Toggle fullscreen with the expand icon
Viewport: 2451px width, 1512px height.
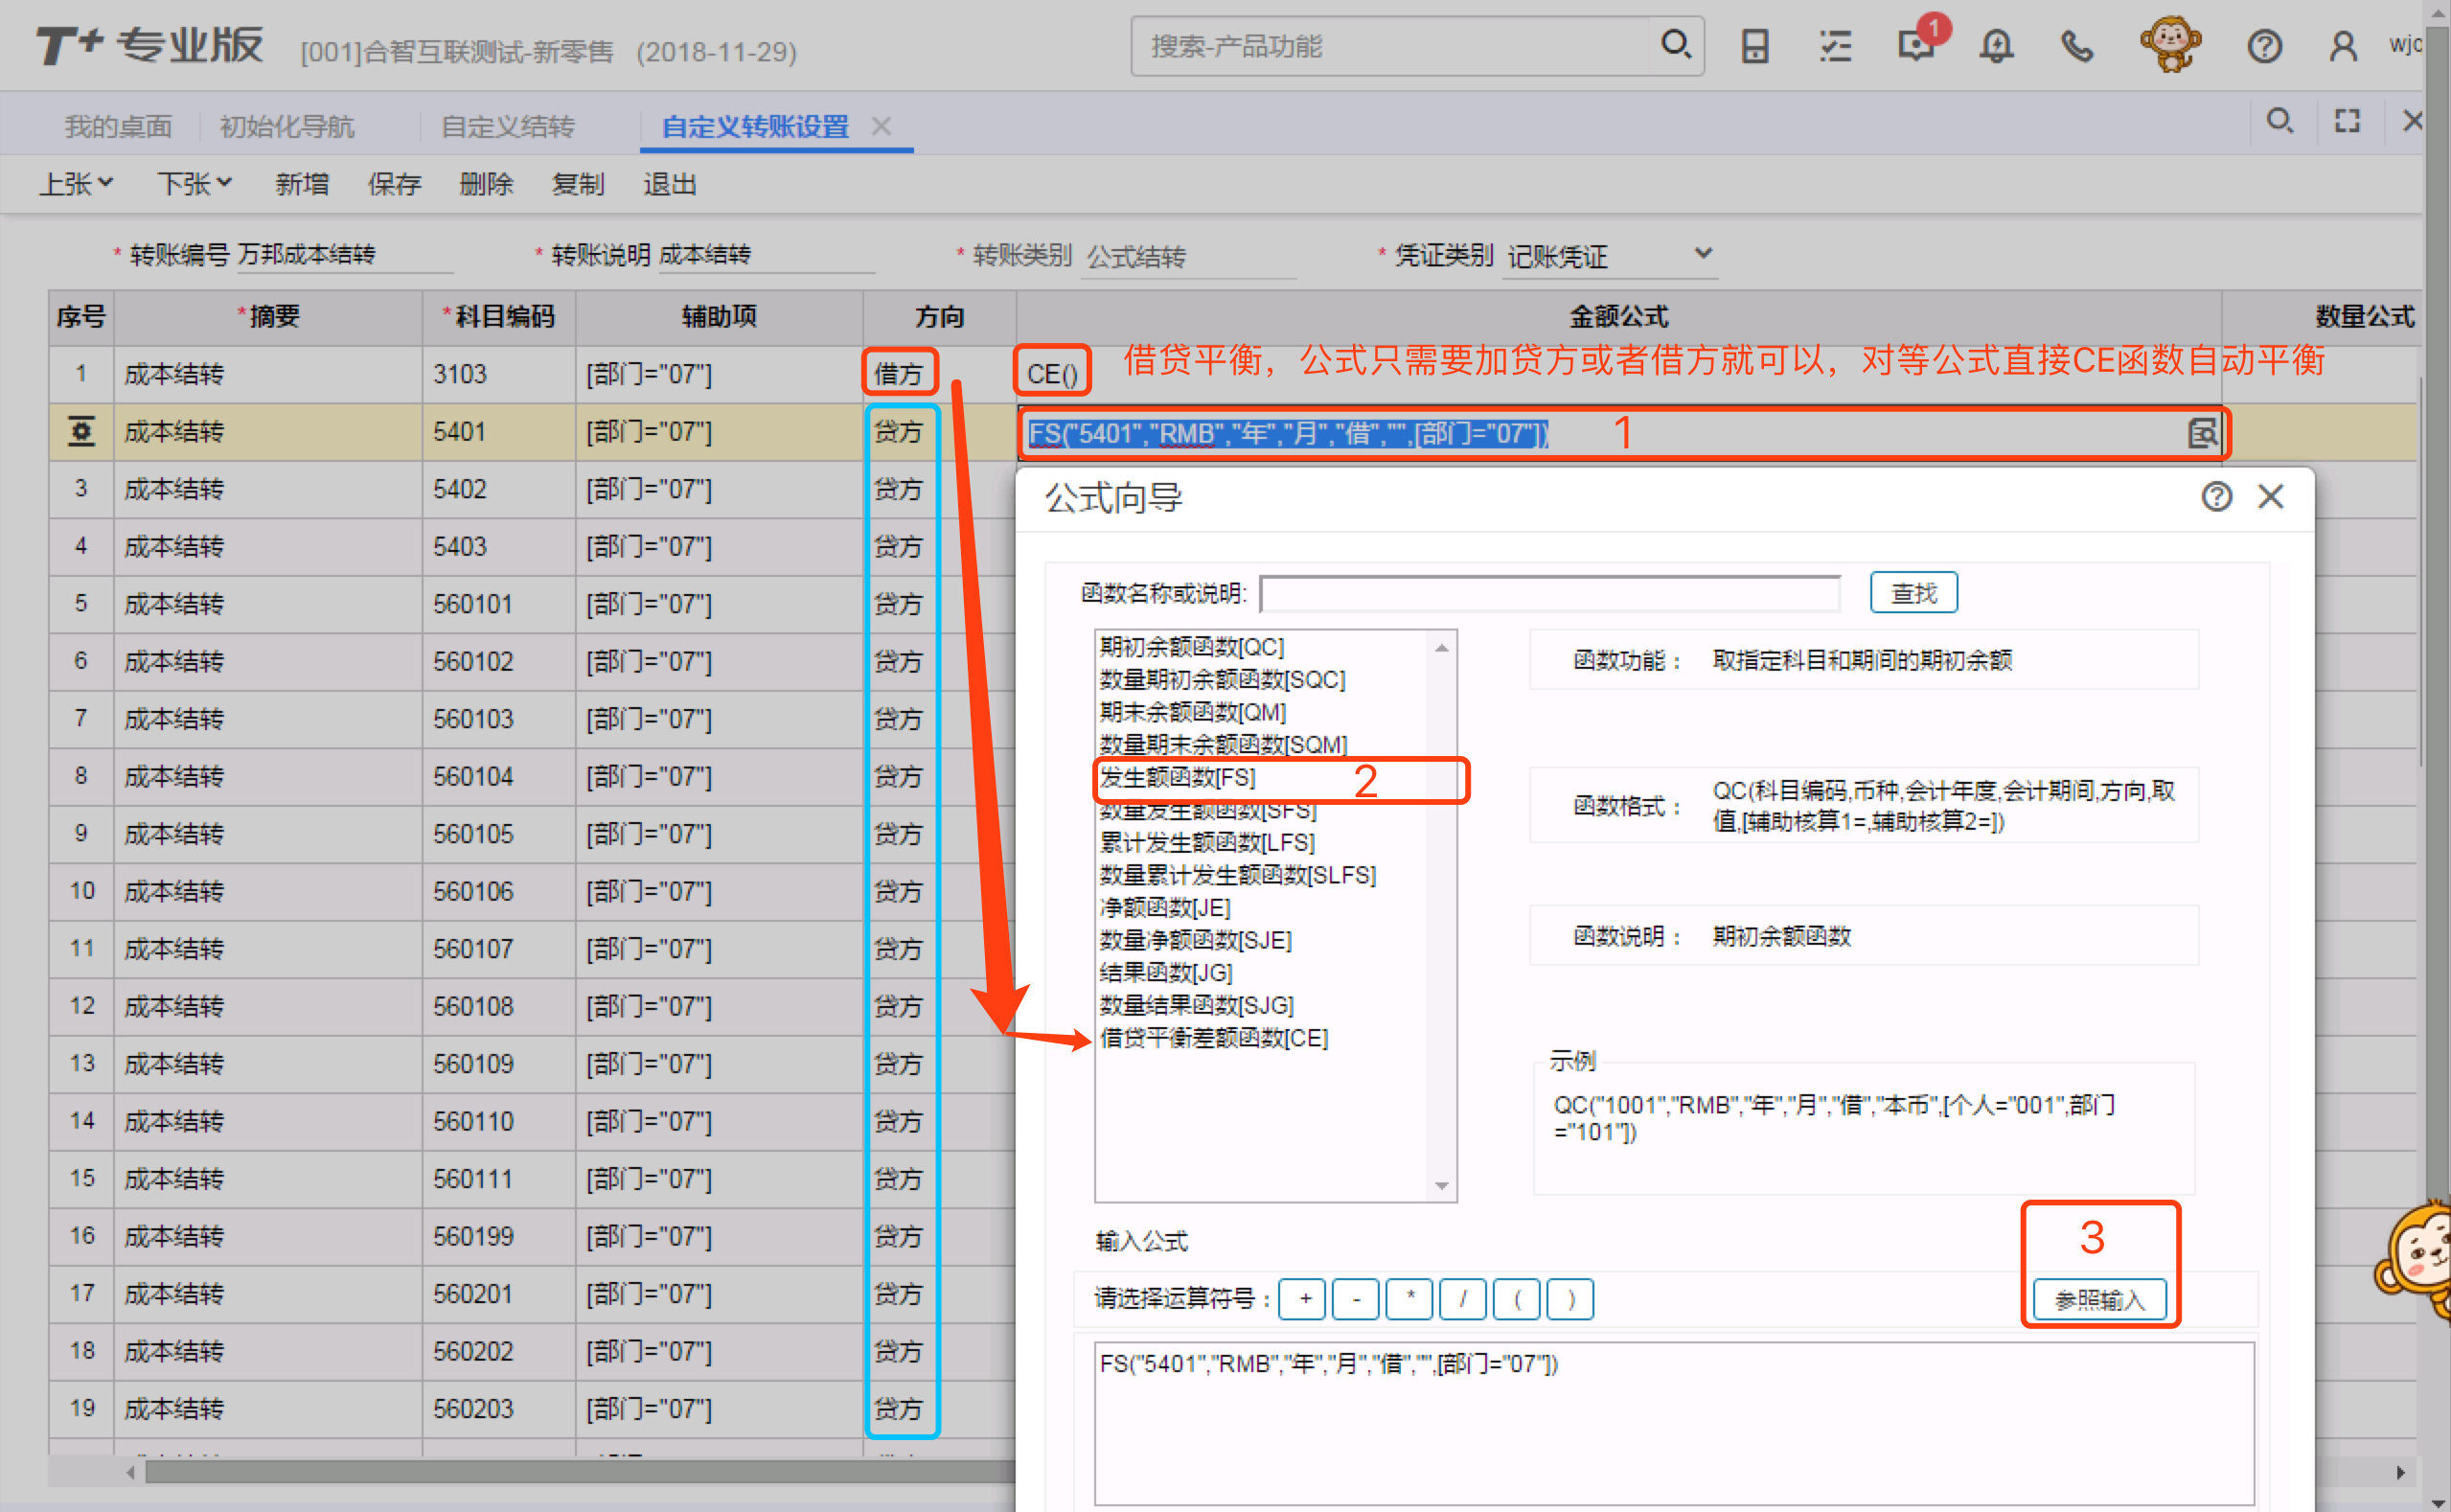pyautogui.click(x=2347, y=121)
